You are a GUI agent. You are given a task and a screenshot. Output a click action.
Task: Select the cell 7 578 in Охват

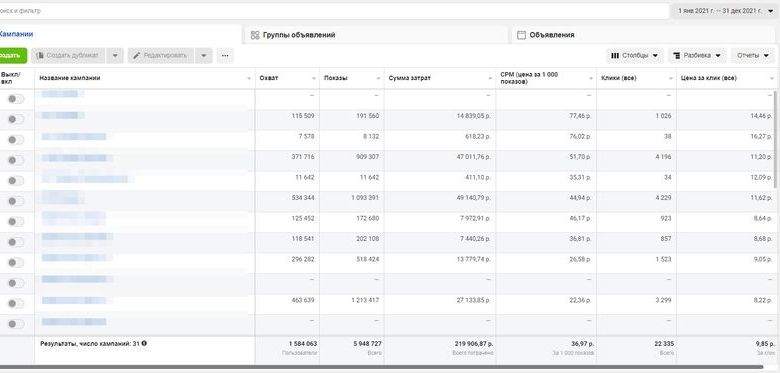(x=307, y=136)
